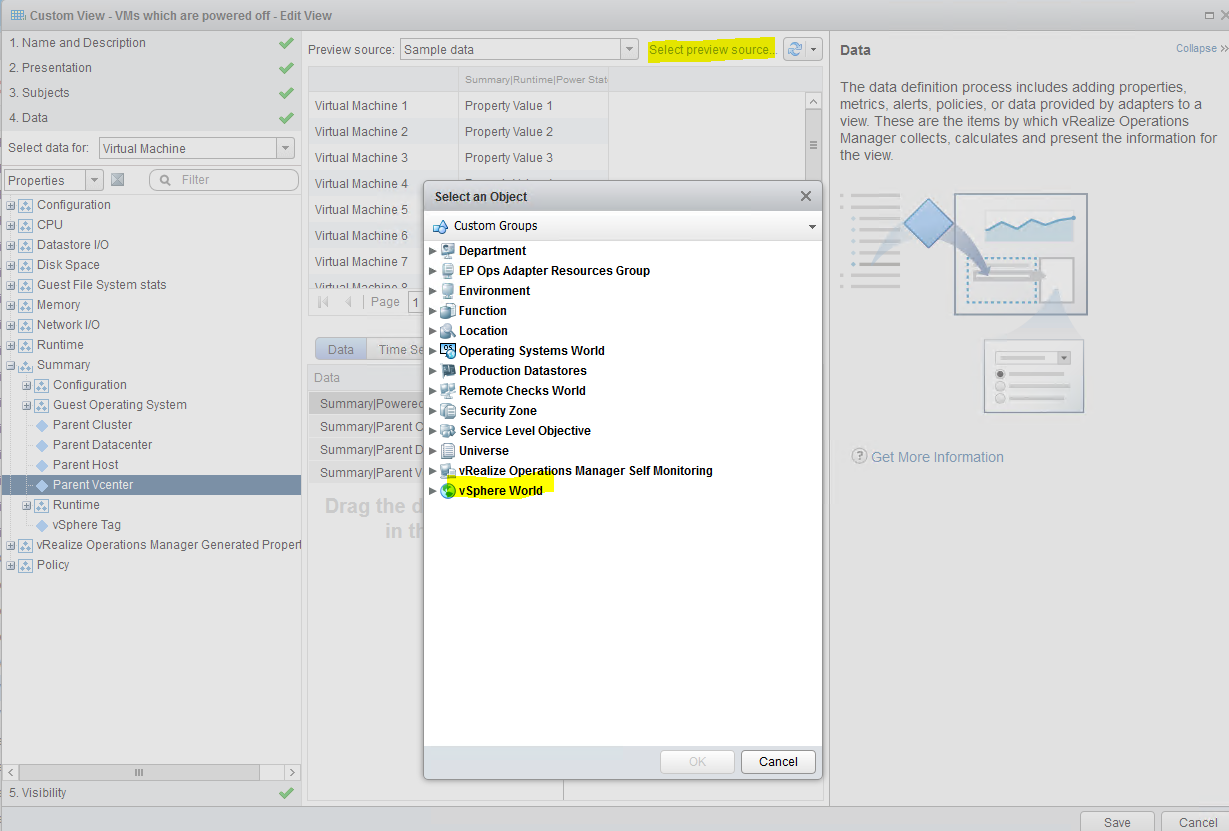The image size is (1229, 831).
Task: Click the Collapse link in Data panel
Action: point(1195,48)
